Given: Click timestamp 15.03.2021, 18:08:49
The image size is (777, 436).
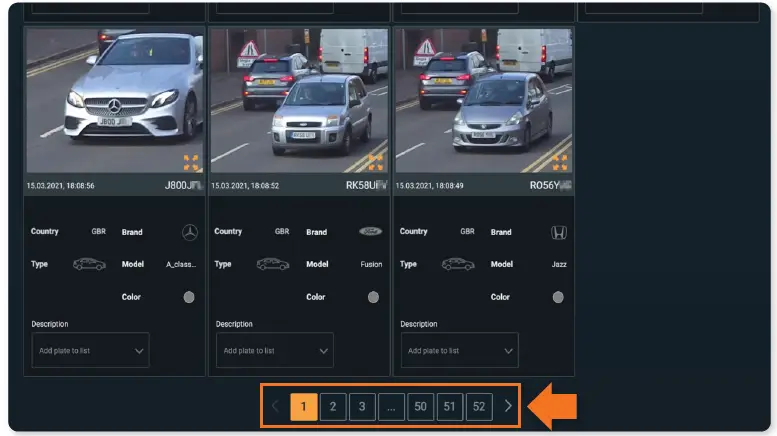Looking at the screenshot, I should (430, 186).
